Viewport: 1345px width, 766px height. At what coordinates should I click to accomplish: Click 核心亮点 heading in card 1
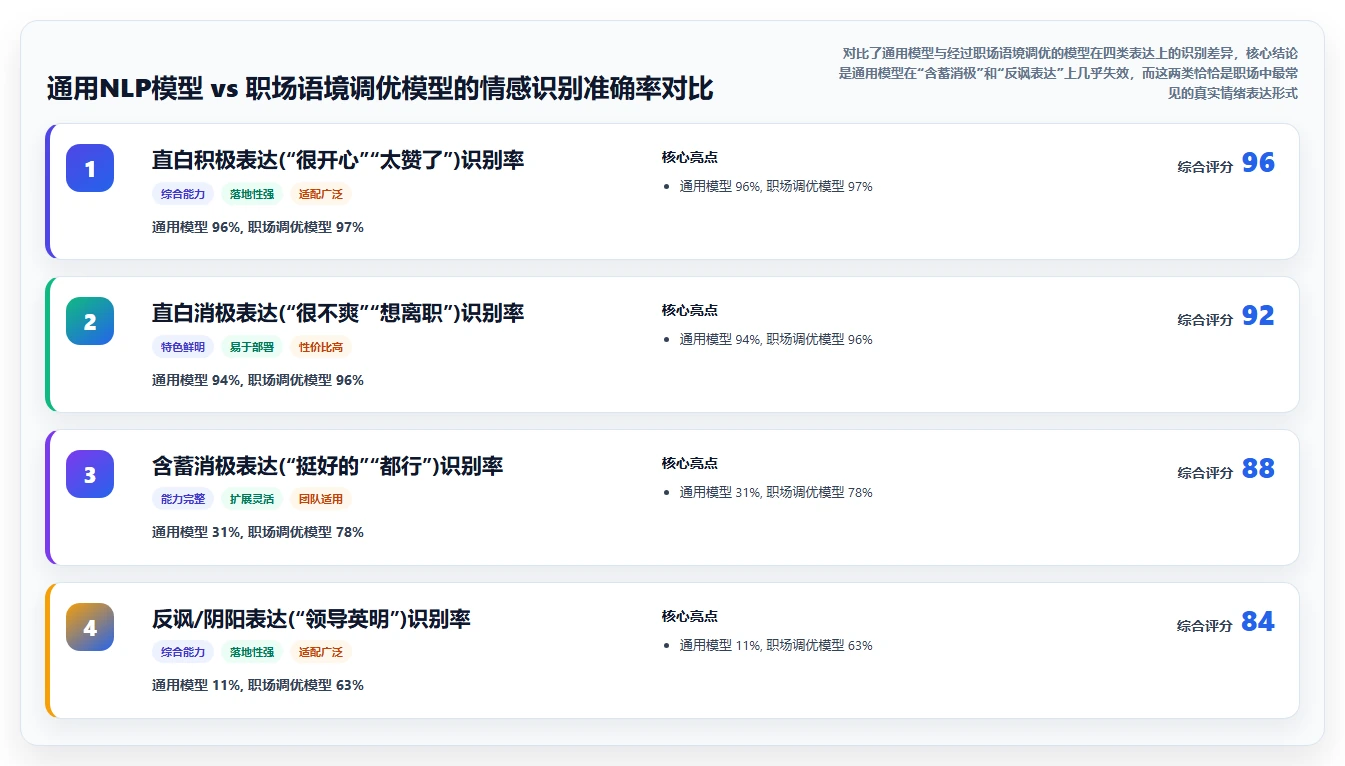690,157
